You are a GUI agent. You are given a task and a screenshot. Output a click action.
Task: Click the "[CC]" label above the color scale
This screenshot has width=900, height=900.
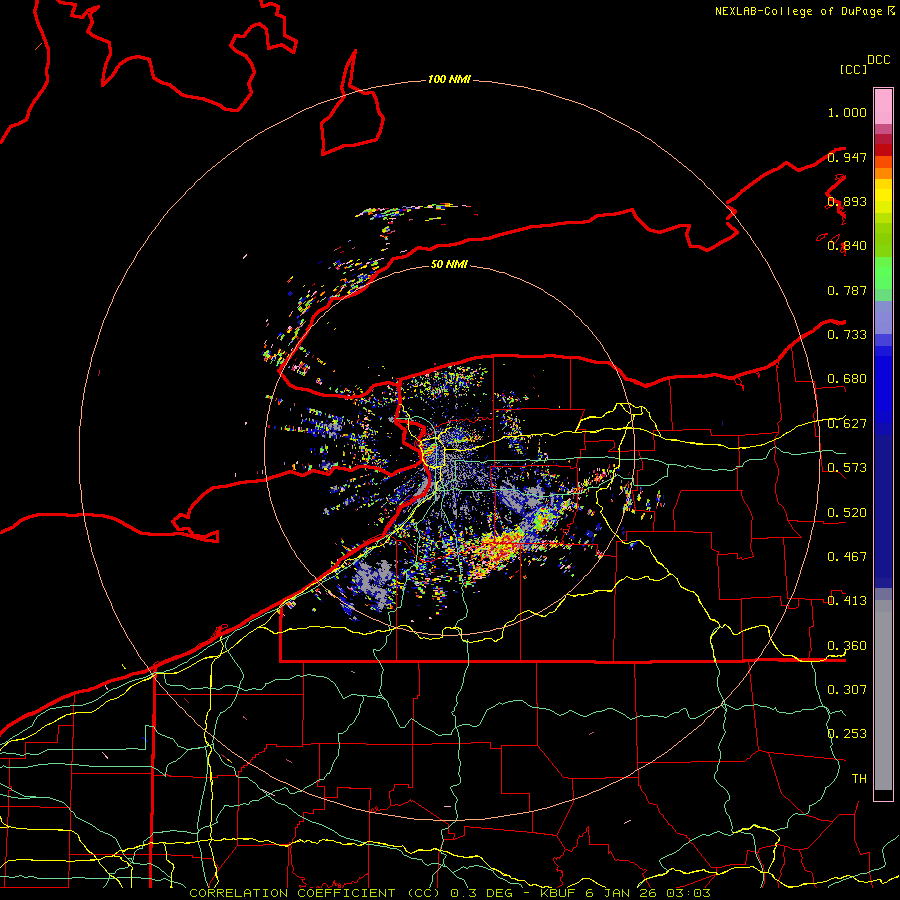coord(853,69)
